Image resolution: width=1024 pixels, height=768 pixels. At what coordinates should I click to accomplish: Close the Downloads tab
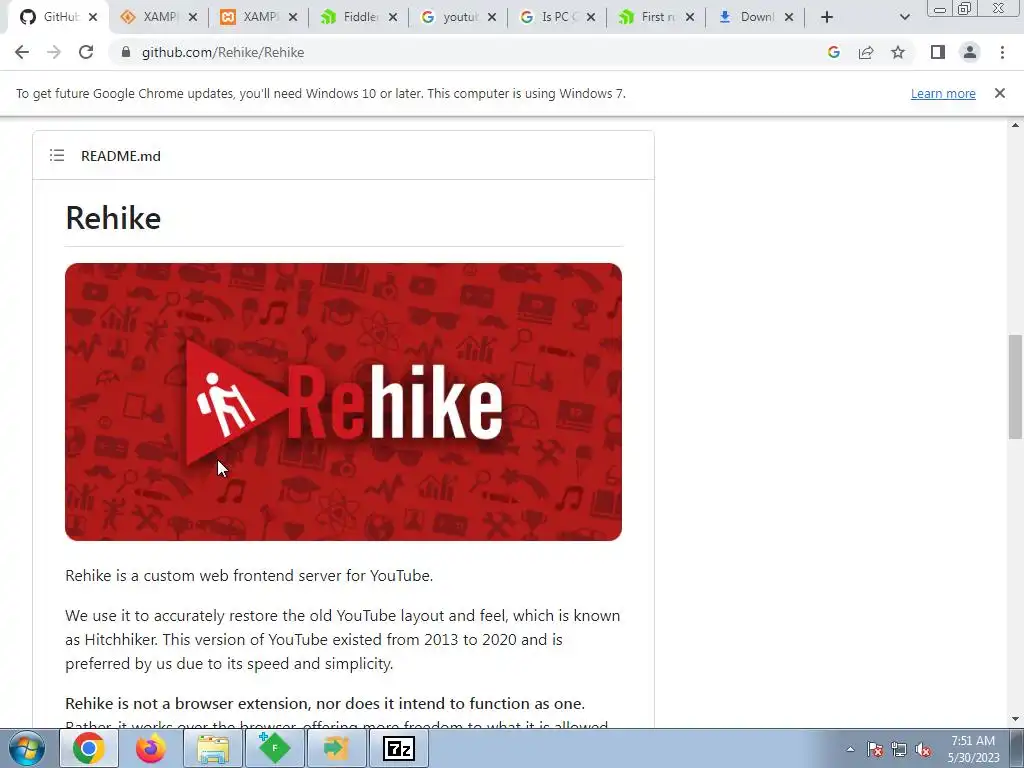789,17
